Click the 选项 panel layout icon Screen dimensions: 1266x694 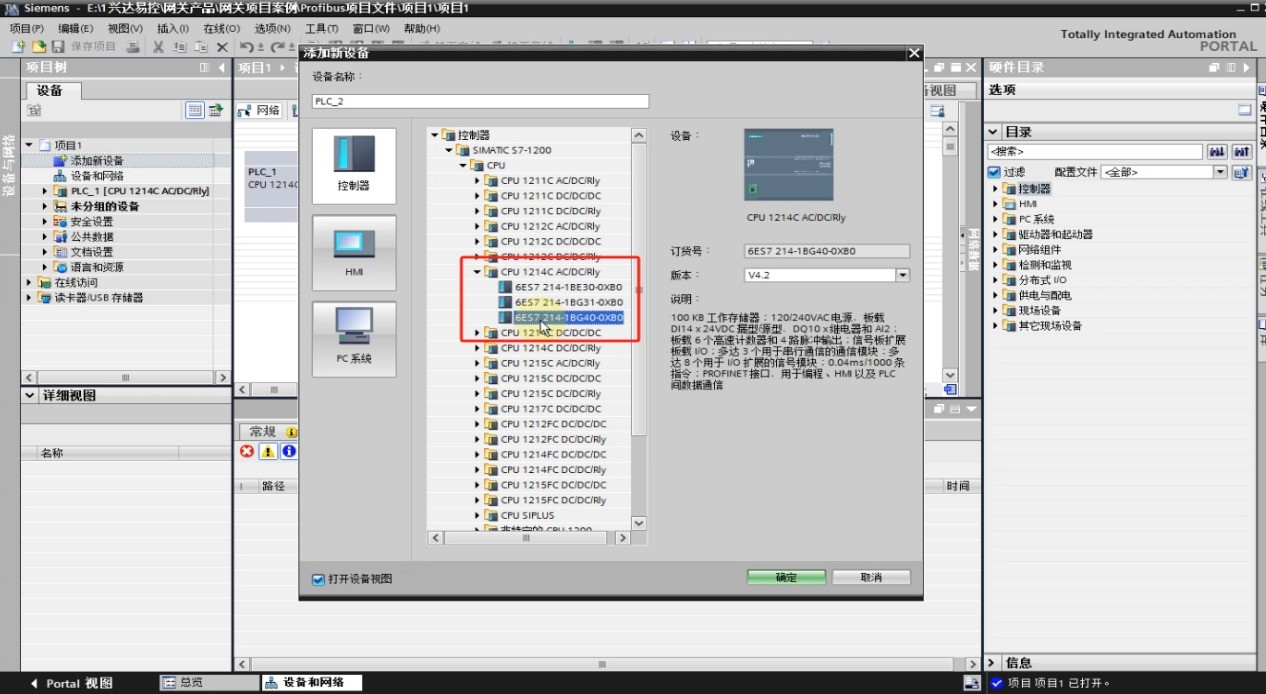1244,110
